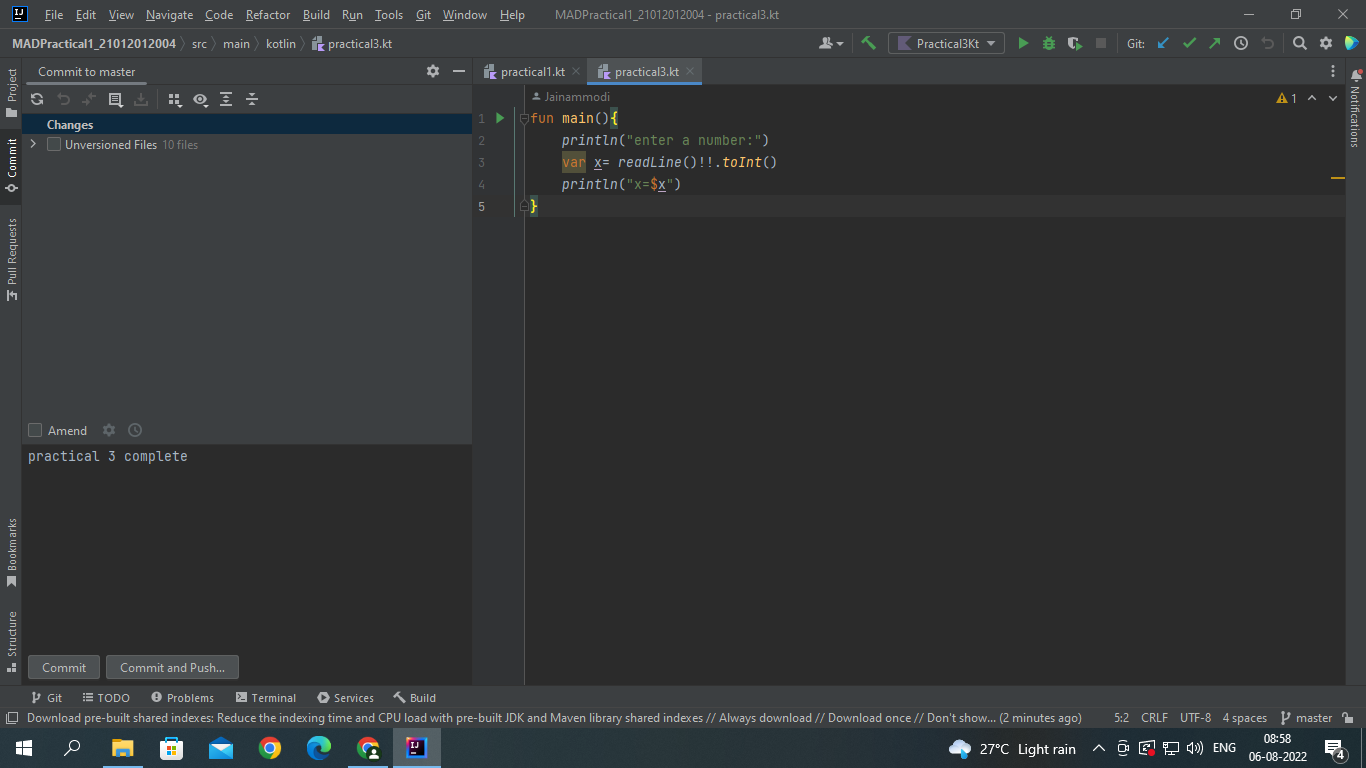
Task: Update project via blue Git arrow
Action: [1163, 43]
